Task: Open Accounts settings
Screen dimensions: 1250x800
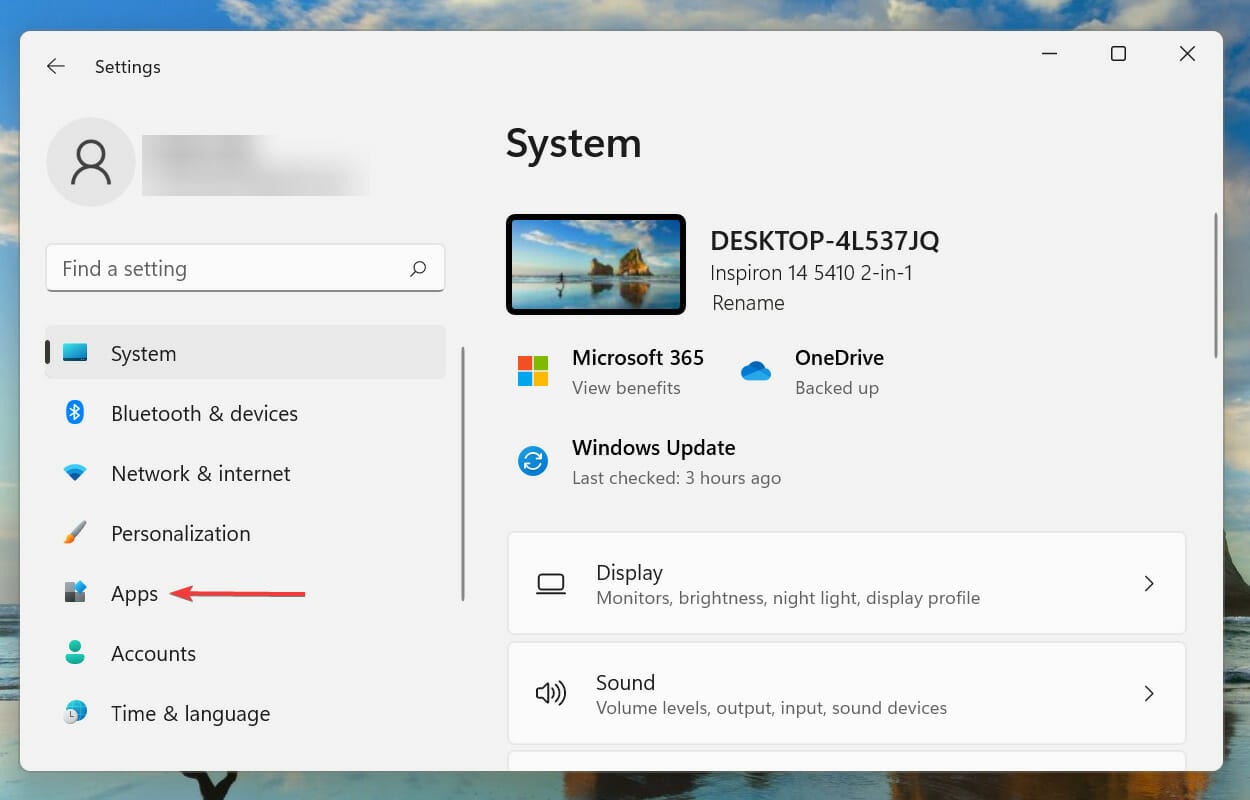Action: click(x=153, y=653)
